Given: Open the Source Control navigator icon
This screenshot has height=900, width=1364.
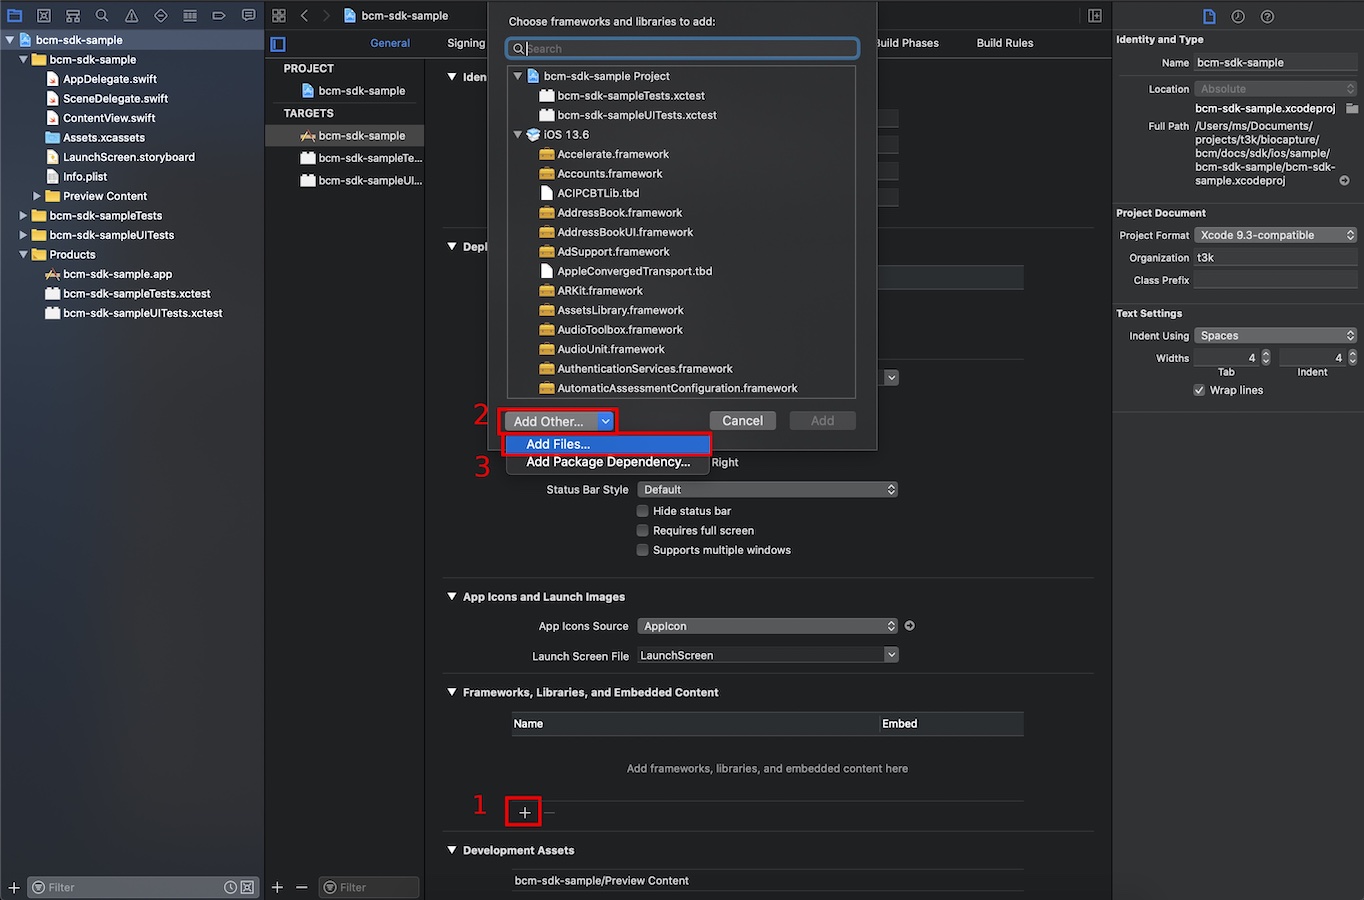Looking at the screenshot, I should click(x=44, y=16).
